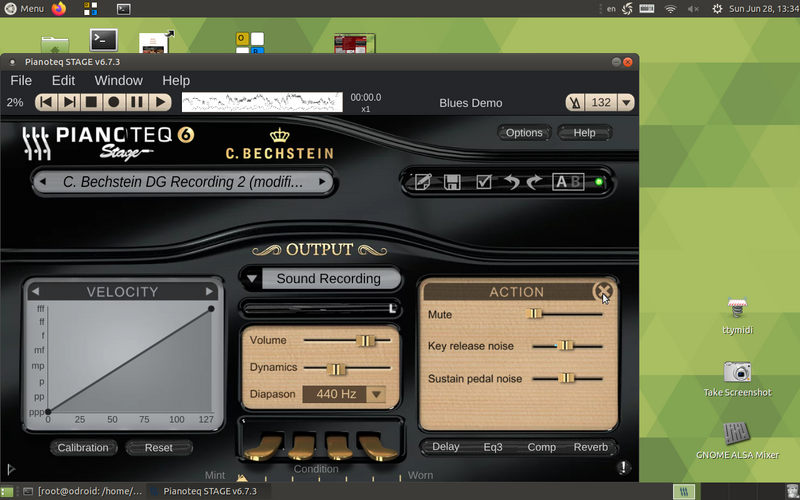Click the redo arrow icon
Viewport: 800px width, 500px height.
(x=534, y=182)
